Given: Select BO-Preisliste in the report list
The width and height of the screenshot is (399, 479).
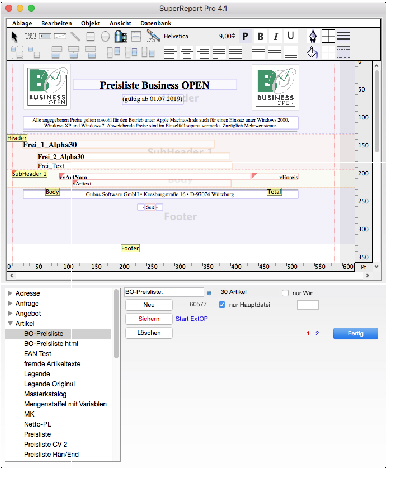Looking at the screenshot, I should (58, 334).
